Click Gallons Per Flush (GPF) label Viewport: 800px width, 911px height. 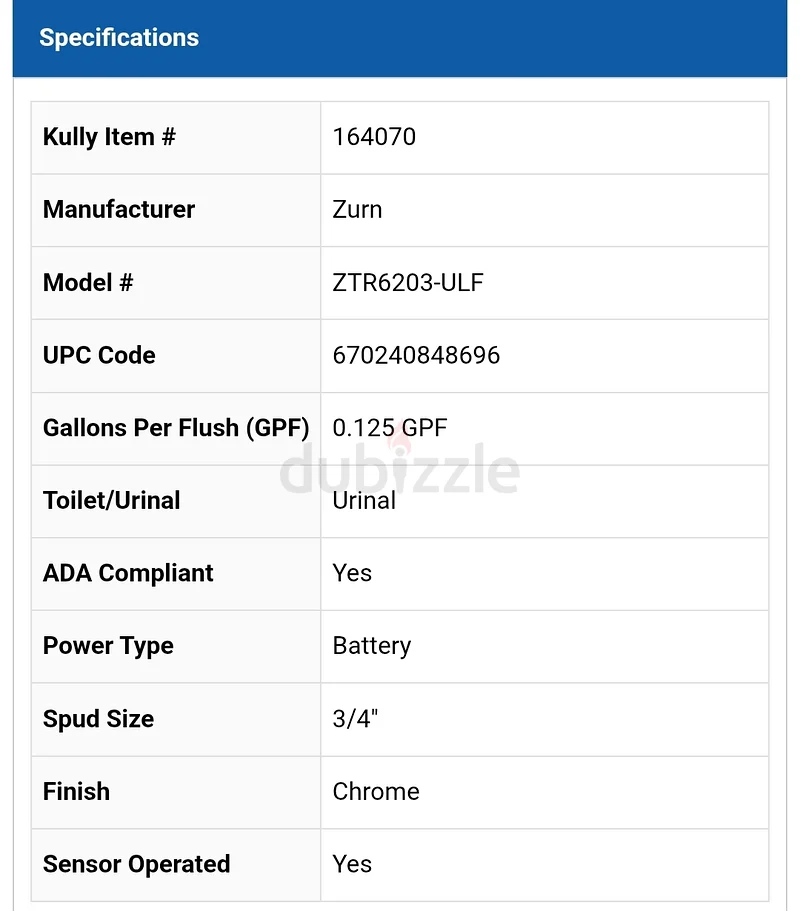[176, 428]
